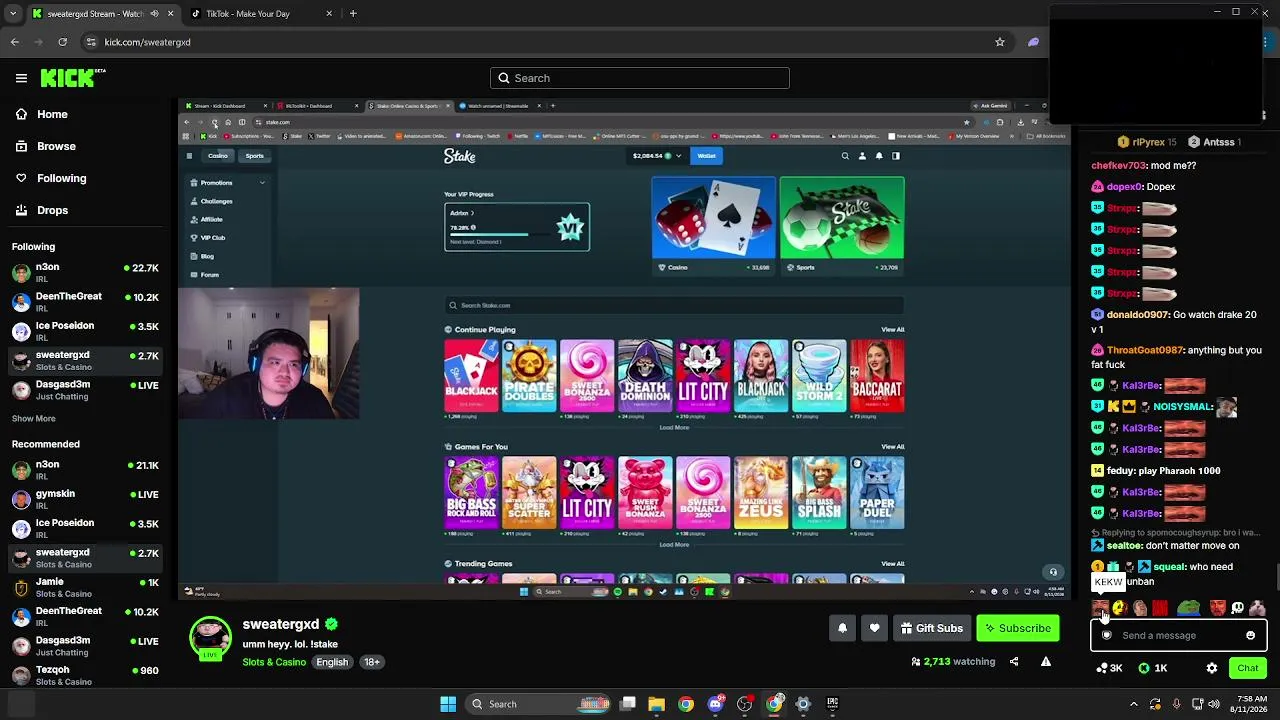
Task: Go back using browser back arrow
Action: click(x=15, y=42)
